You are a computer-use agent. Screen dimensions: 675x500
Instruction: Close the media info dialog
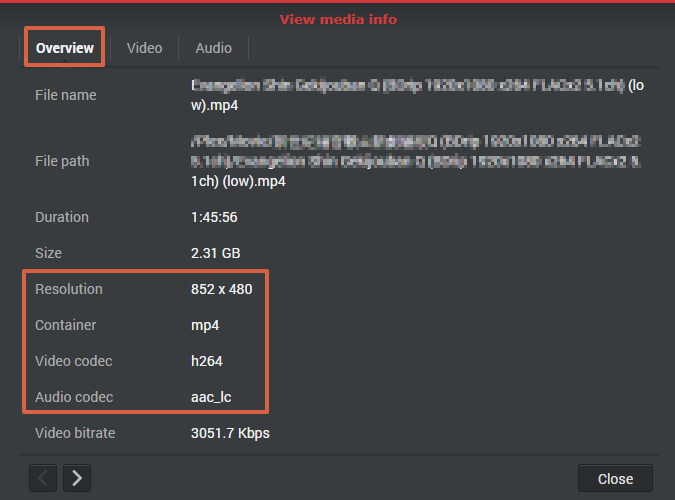click(615, 478)
